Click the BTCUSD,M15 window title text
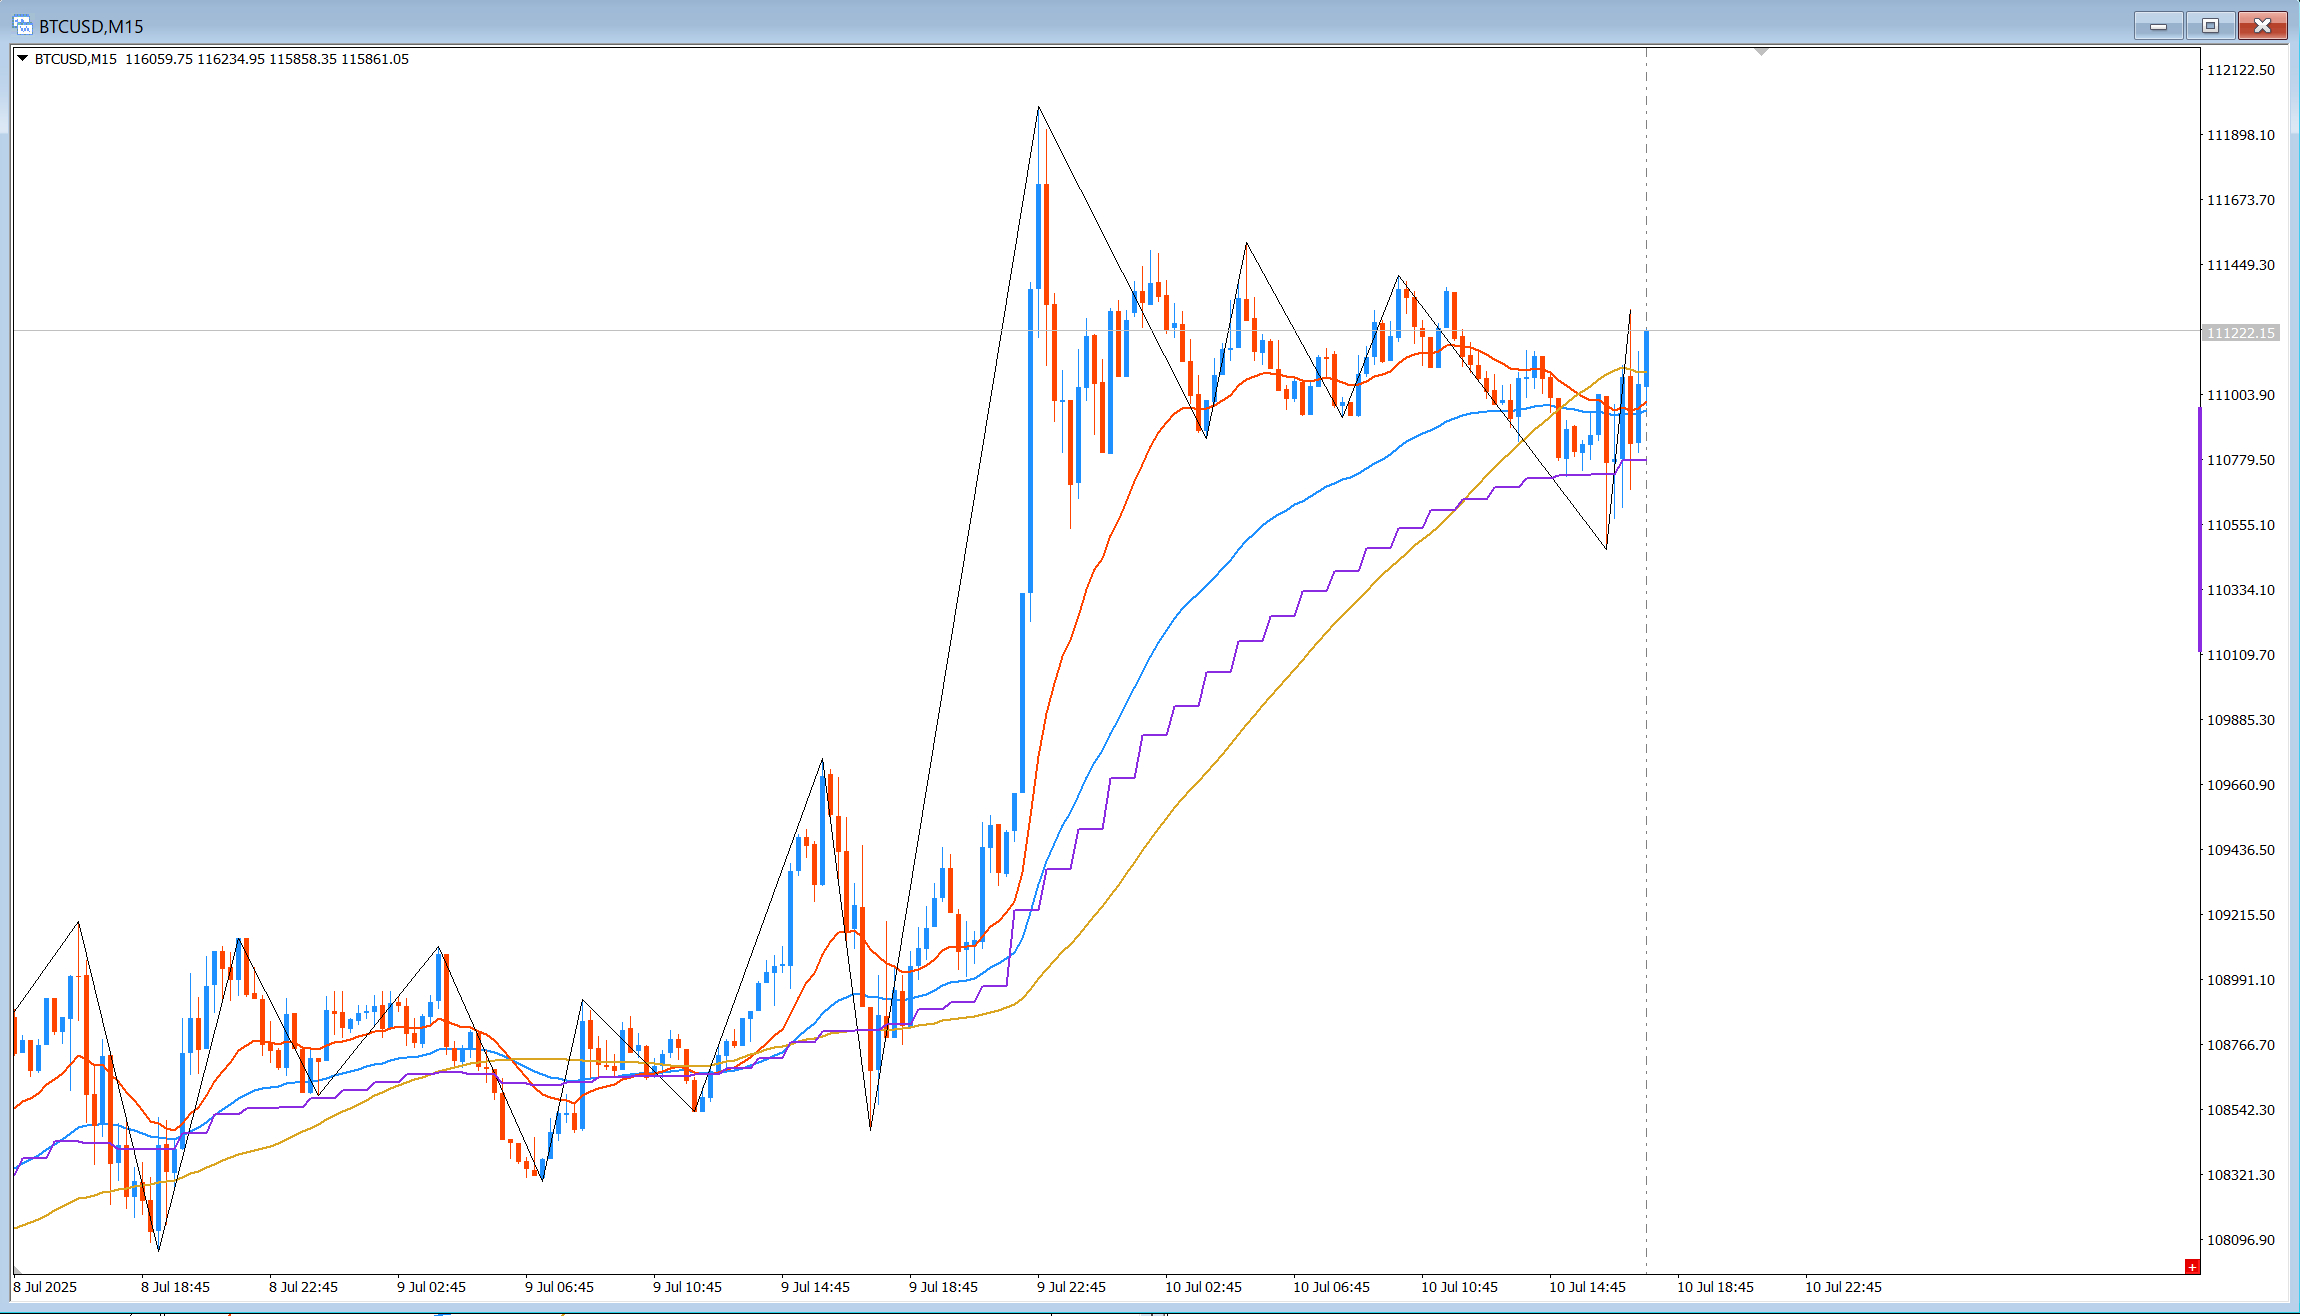 point(91,27)
